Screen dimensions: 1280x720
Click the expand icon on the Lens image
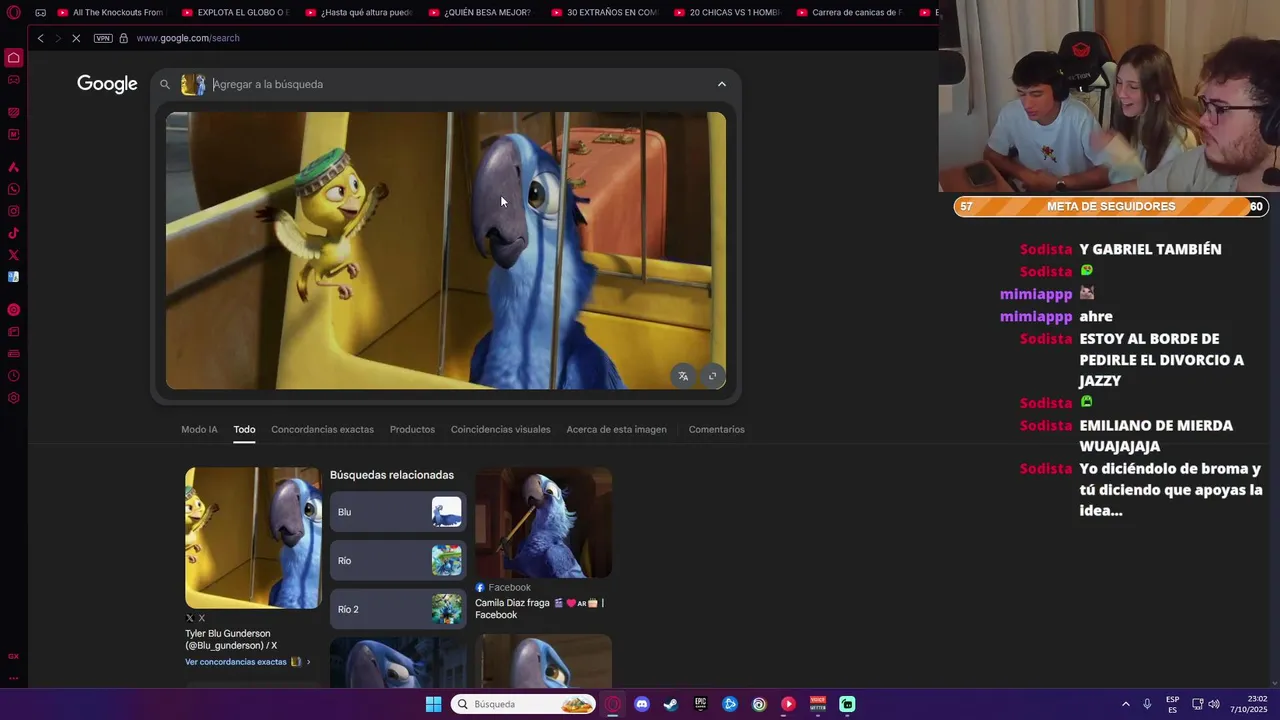click(x=712, y=376)
